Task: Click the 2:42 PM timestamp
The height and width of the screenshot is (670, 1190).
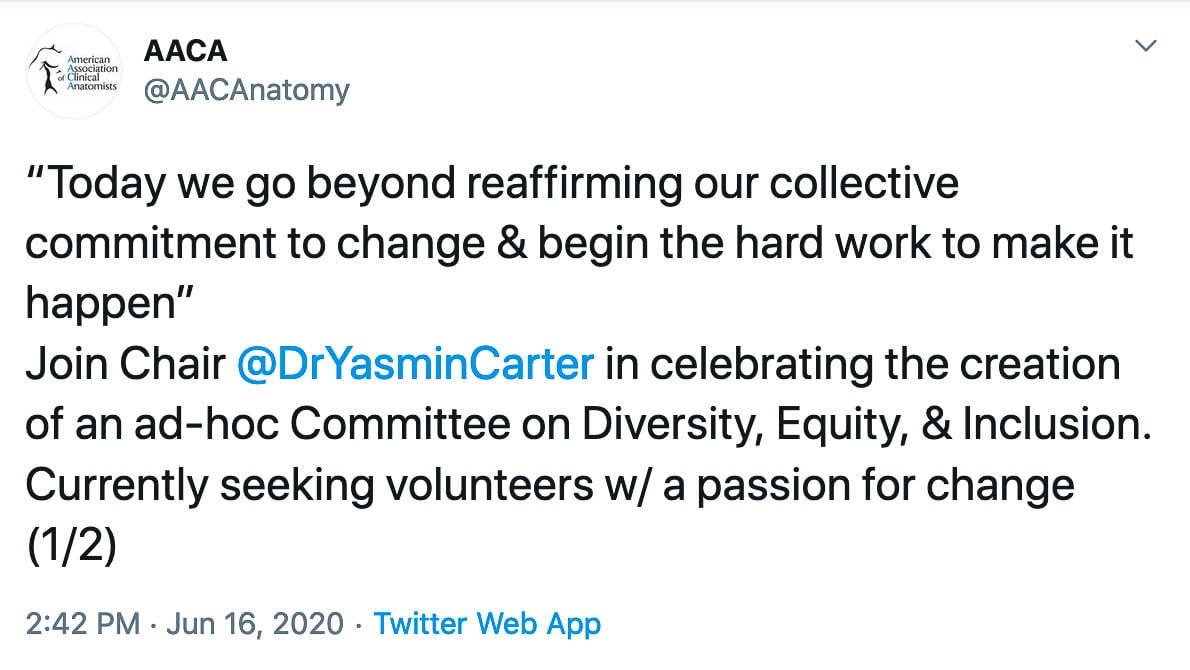Action: [82, 625]
